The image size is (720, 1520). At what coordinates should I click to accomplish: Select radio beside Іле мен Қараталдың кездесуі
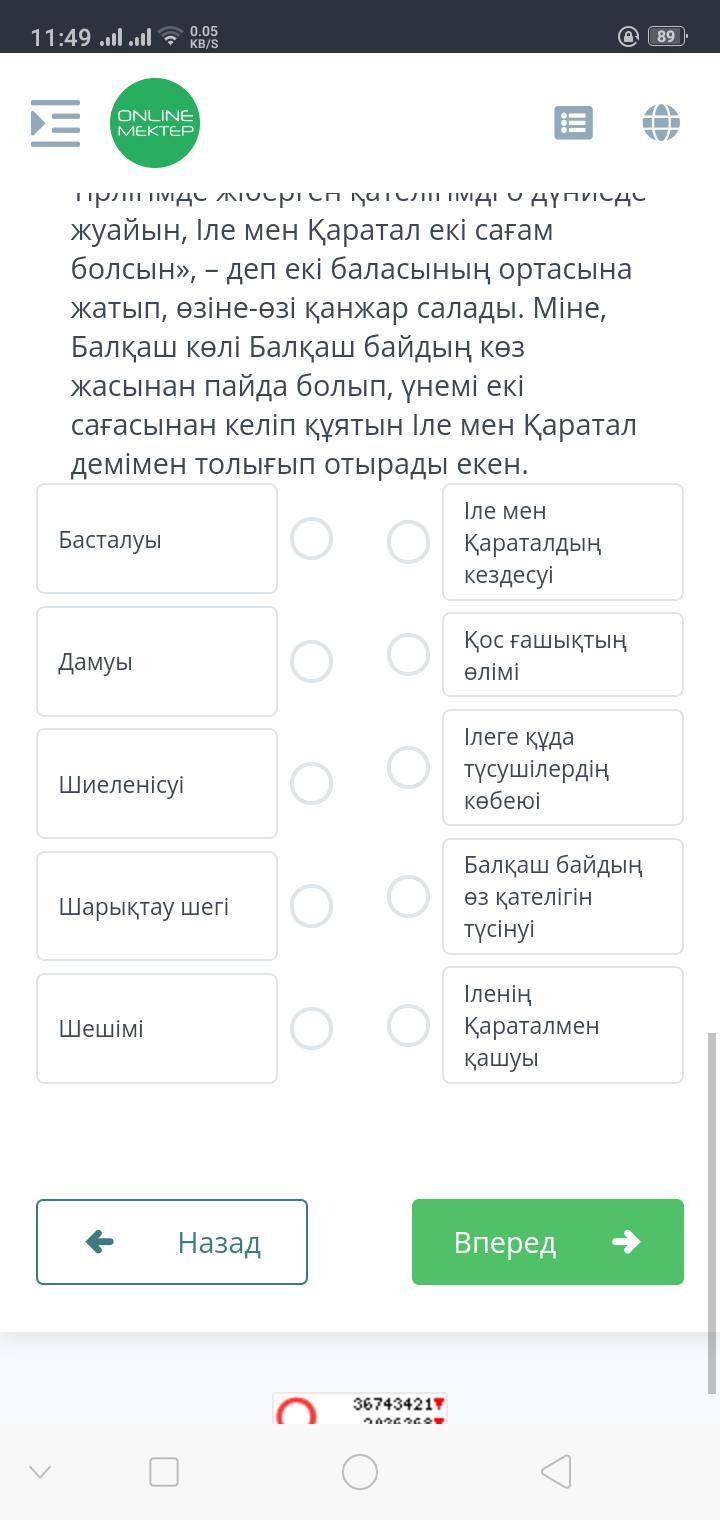coord(408,542)
